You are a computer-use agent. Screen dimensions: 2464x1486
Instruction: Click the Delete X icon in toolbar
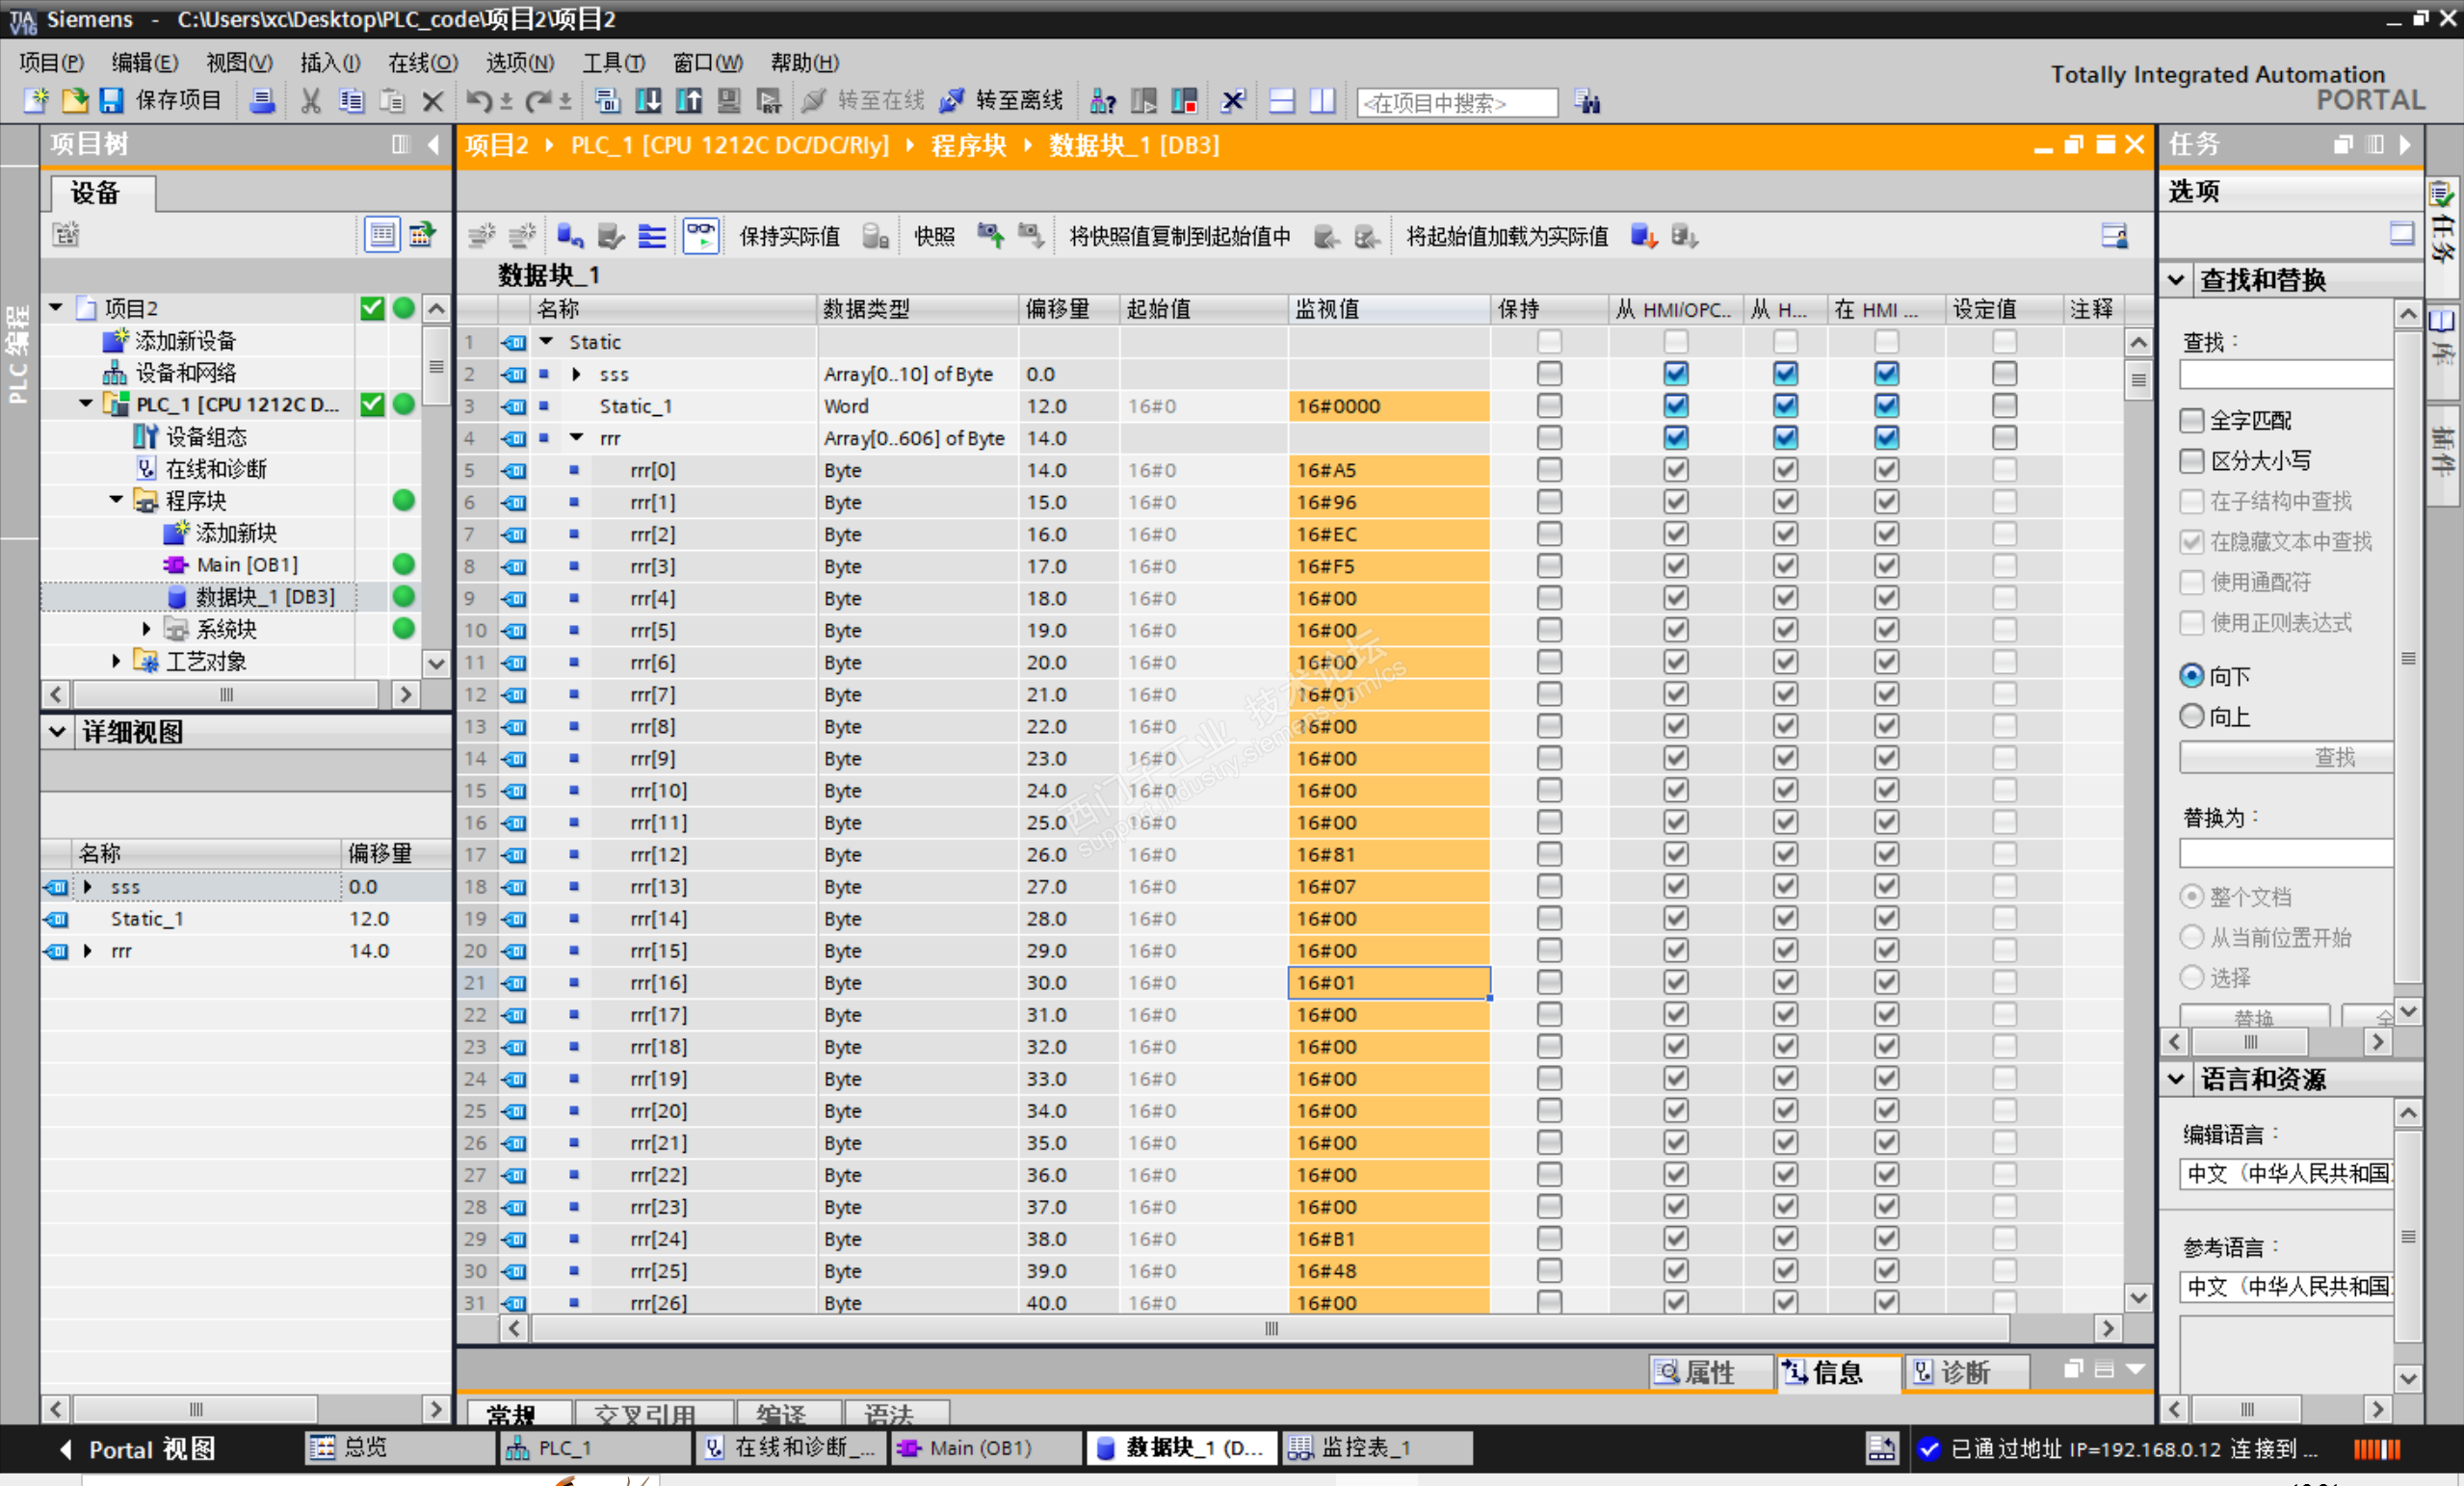point(432,100)
